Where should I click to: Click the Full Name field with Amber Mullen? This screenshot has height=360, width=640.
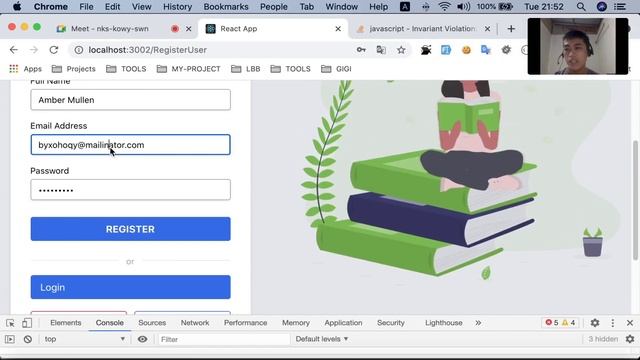[130, 100]
